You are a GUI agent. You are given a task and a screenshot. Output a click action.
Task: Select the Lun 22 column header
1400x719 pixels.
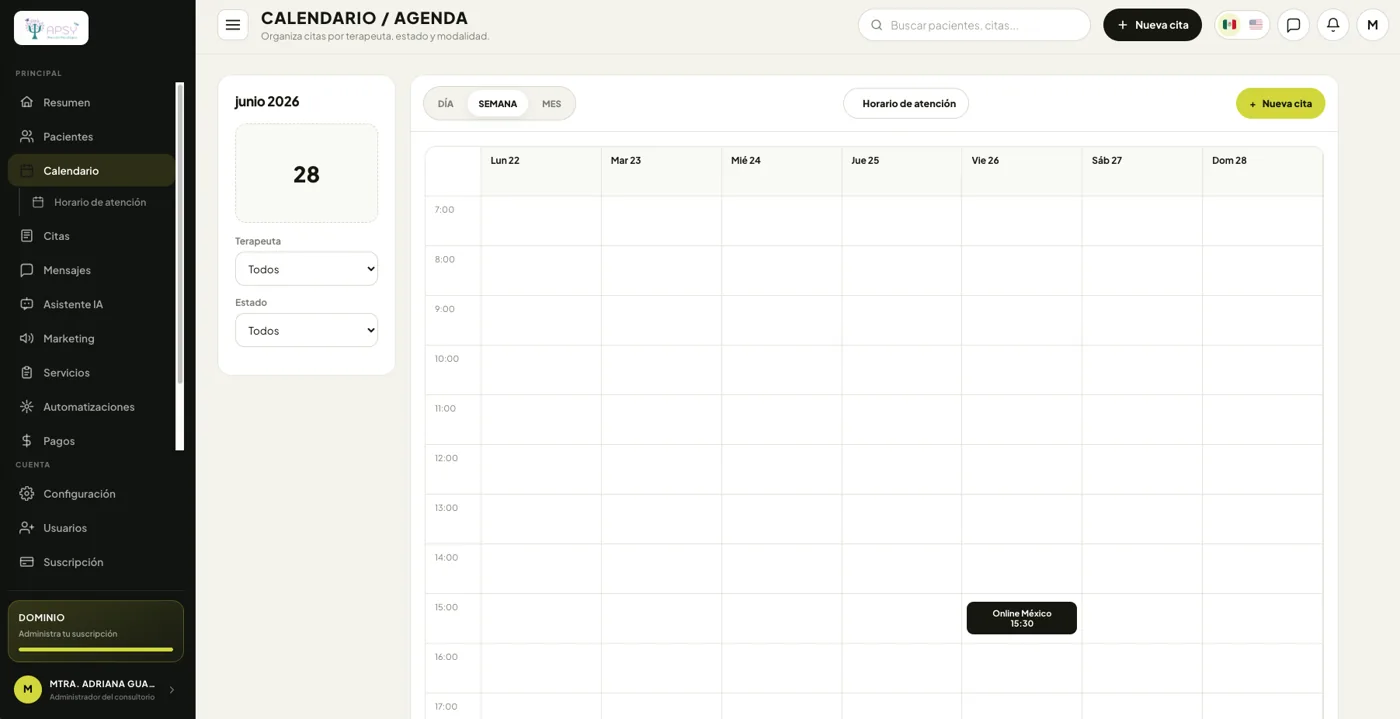[x=540, y=171]
